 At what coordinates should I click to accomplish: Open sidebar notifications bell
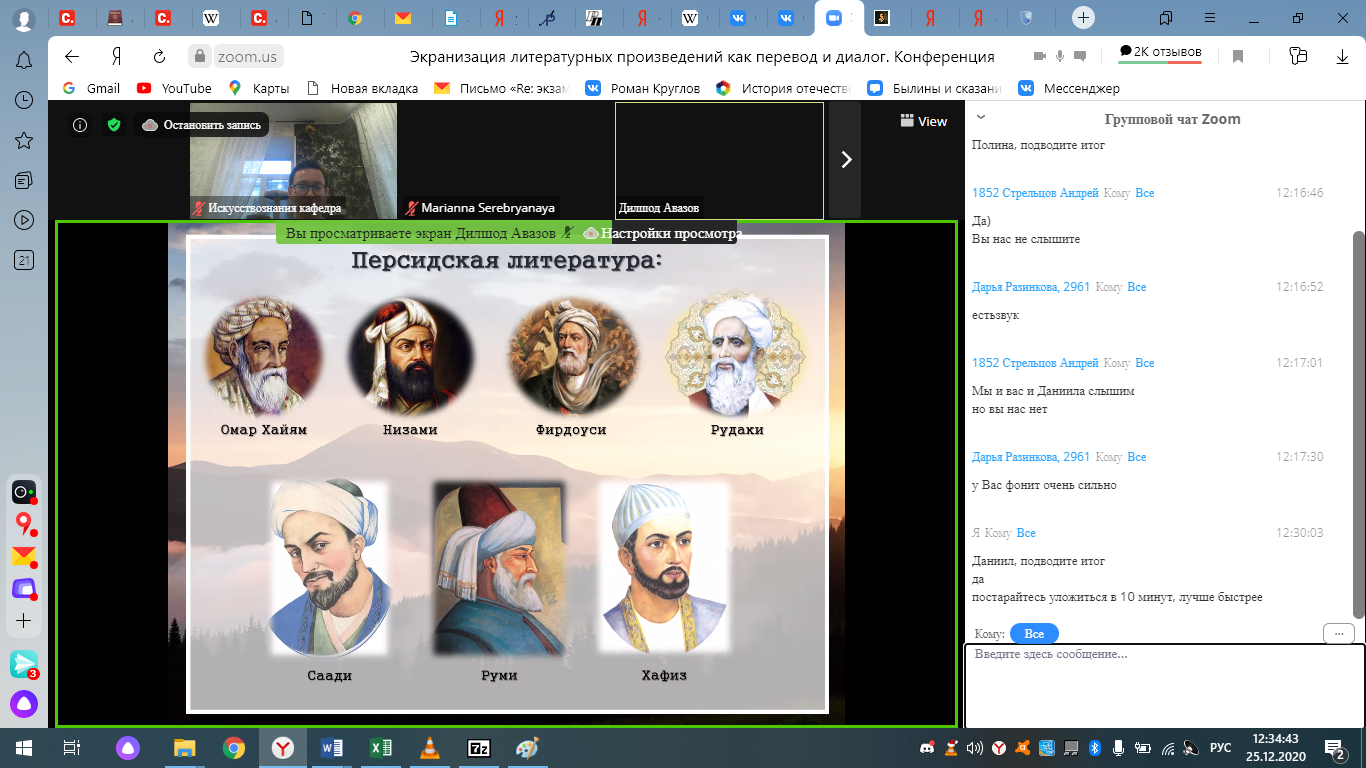point(24,61)
